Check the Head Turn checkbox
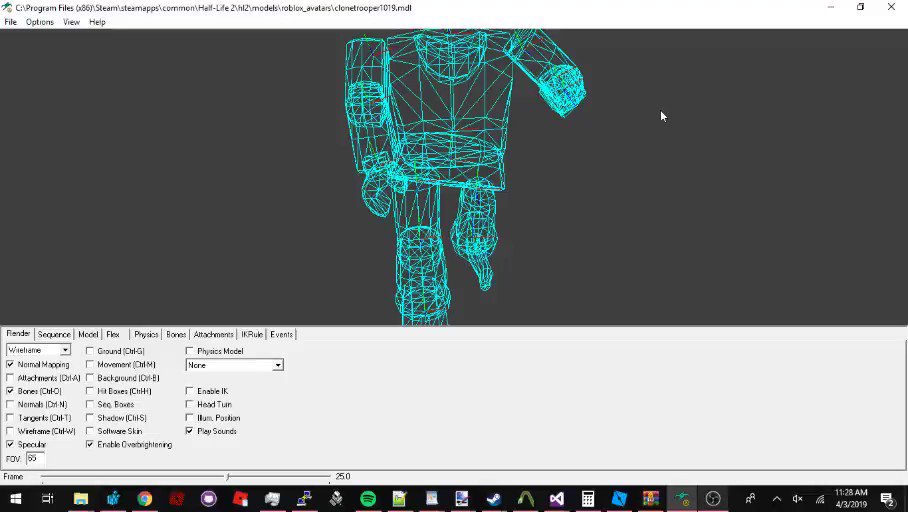This screenshot has width=908, height=512. [189, 404]
